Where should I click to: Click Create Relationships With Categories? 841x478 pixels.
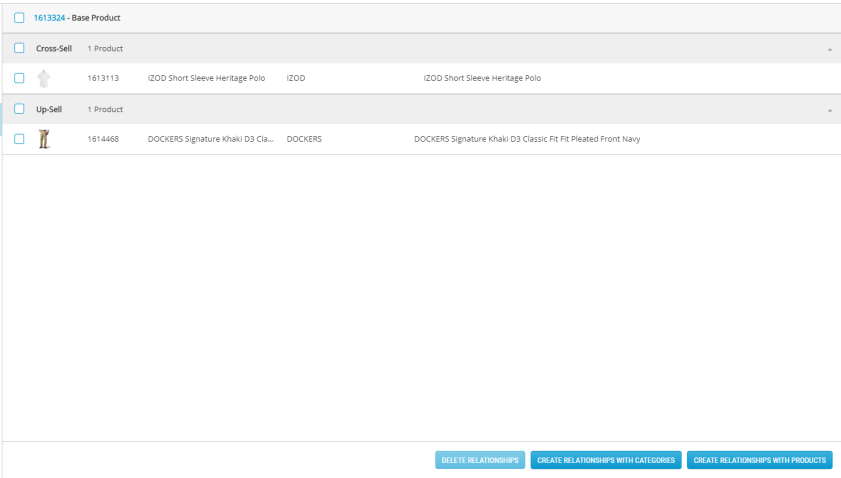pos(606,460)
